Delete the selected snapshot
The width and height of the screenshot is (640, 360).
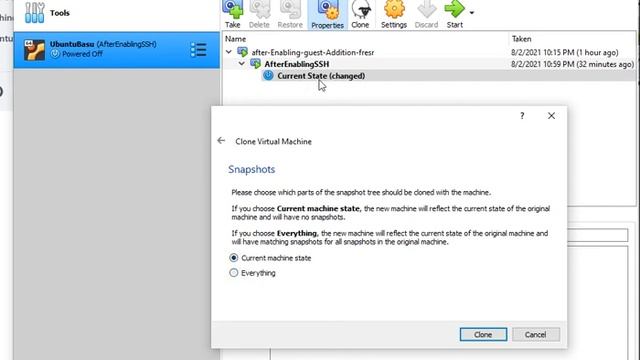click(x=259, y=15)
